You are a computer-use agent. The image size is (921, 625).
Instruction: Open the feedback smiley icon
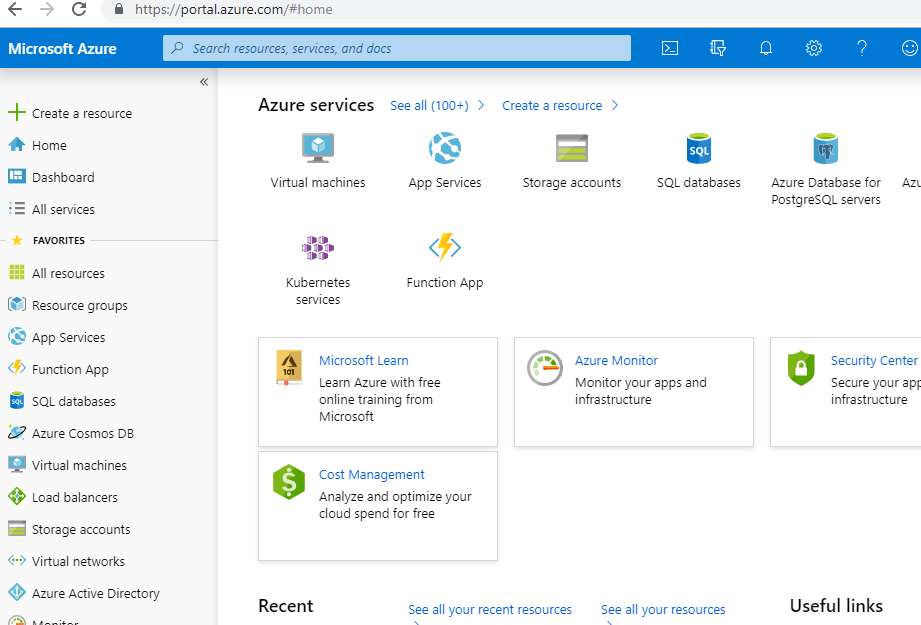[909, 48]
